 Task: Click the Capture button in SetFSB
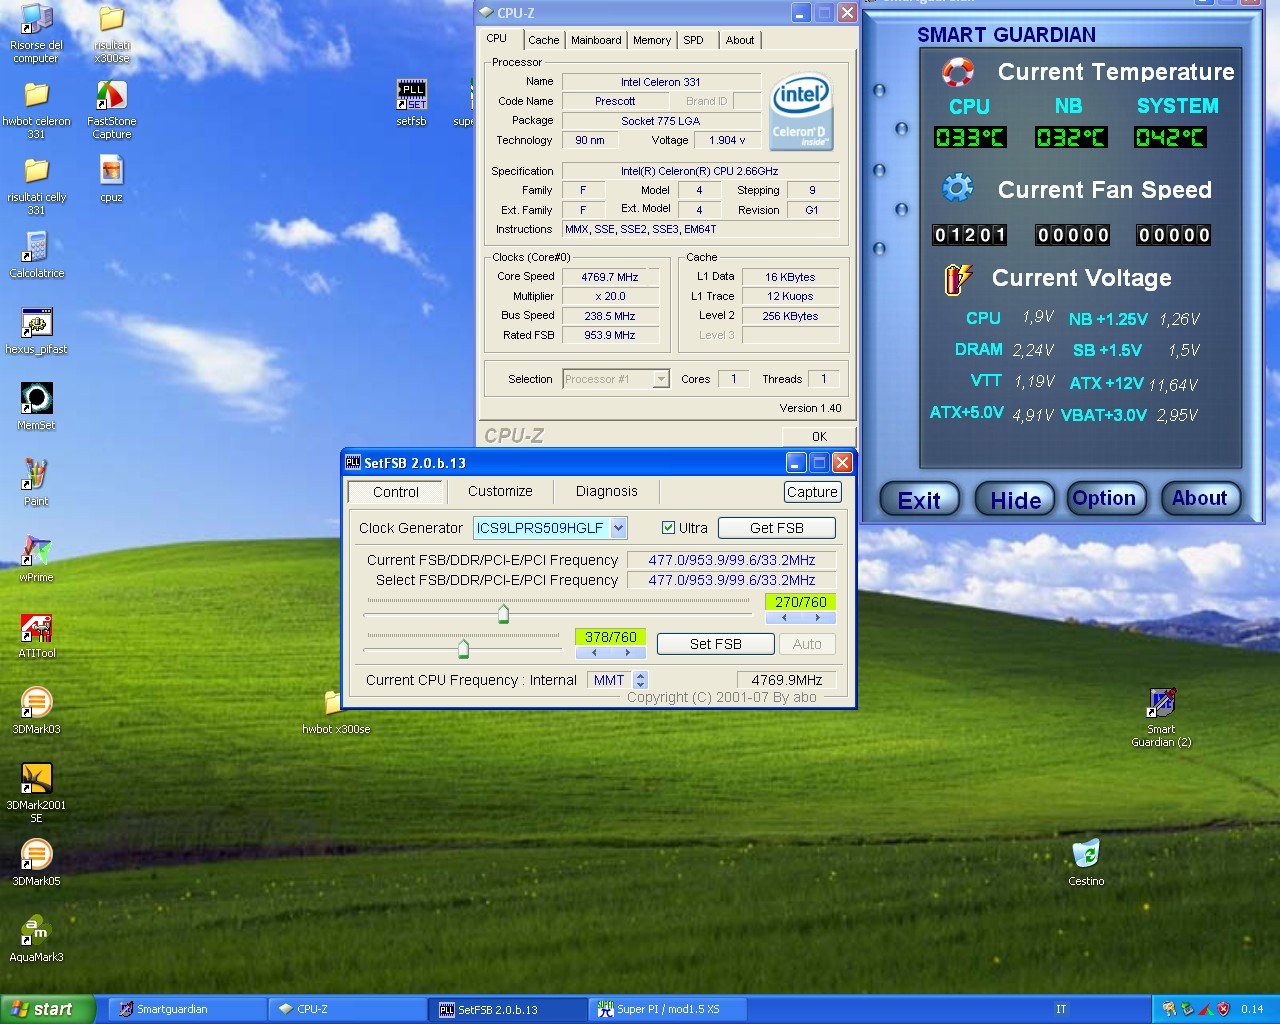(812, 492)
